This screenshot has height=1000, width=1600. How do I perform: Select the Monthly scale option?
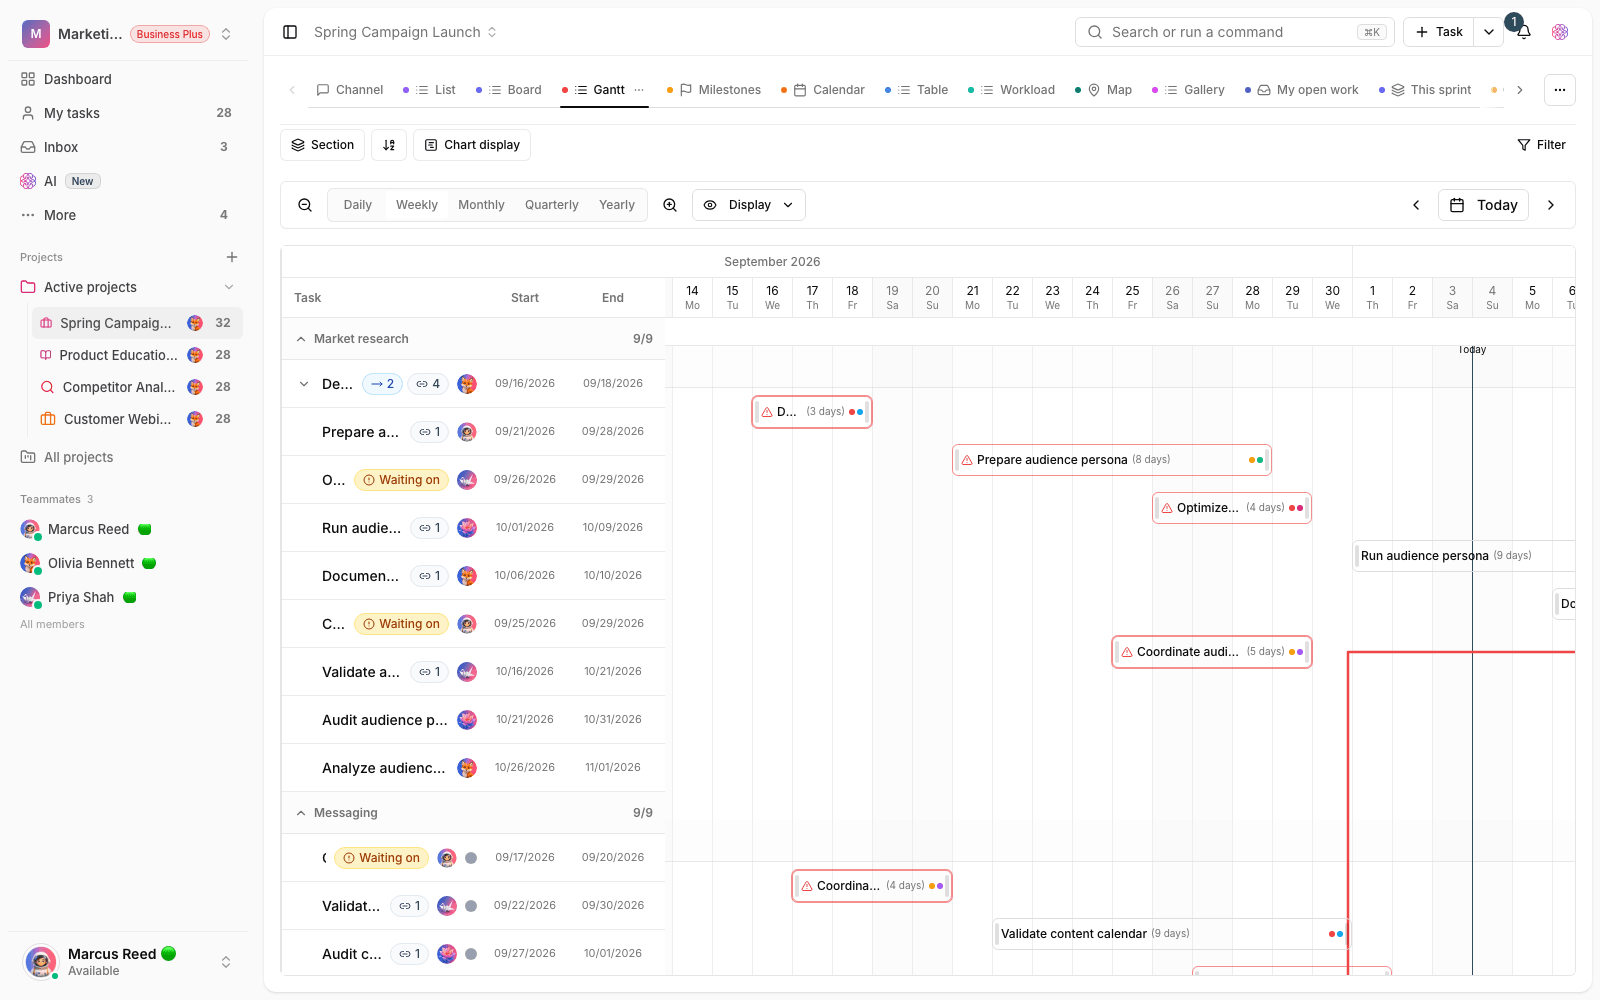point(481,205)
